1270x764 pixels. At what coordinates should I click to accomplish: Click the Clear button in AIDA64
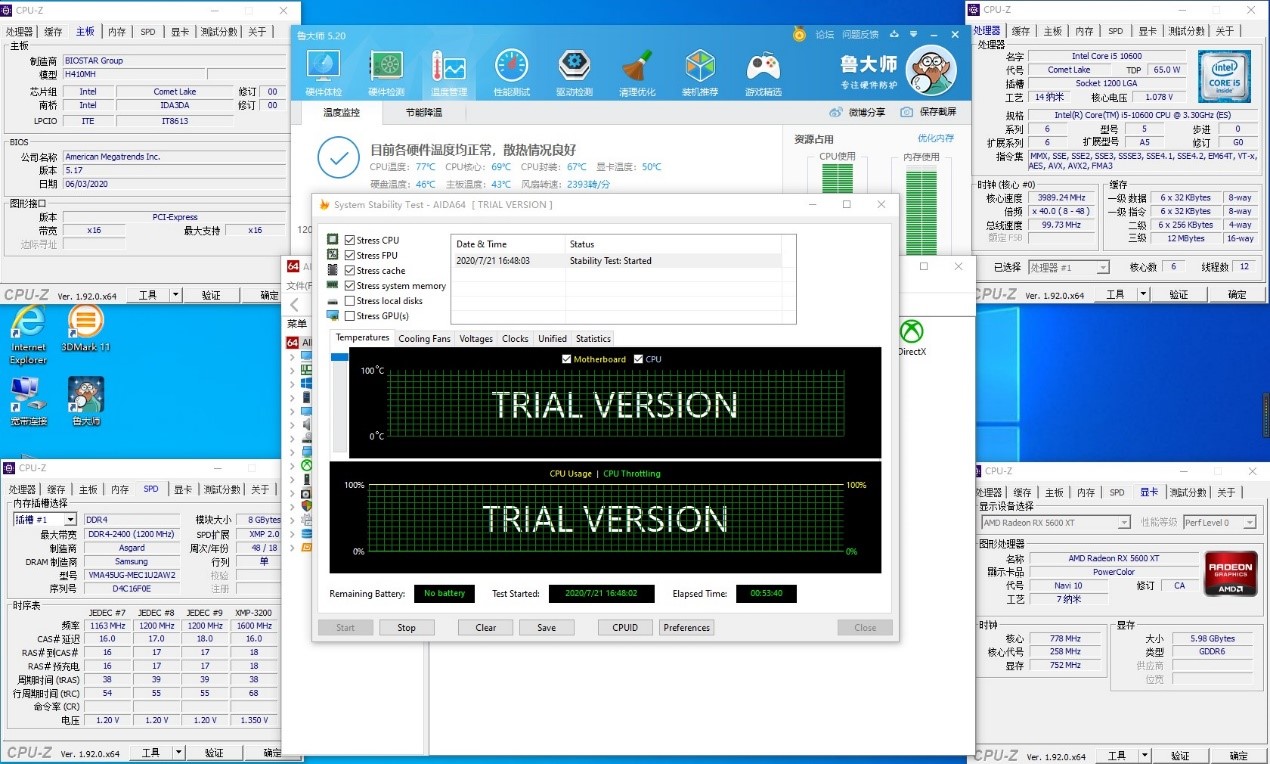[486, 628]
